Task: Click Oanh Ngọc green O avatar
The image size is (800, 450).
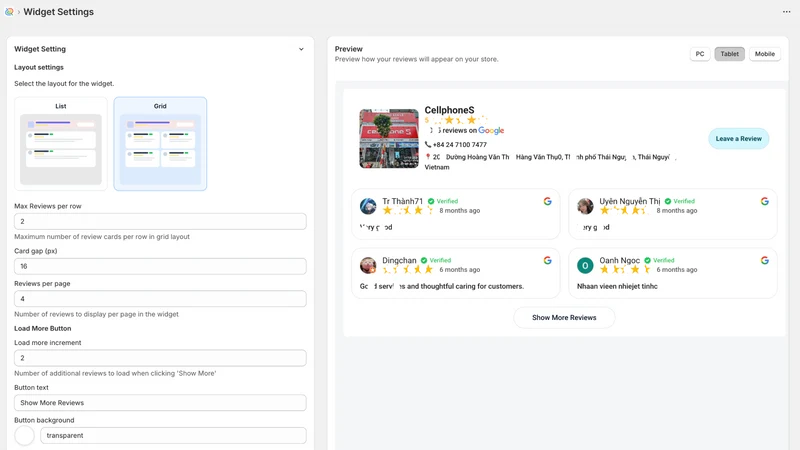Action: point(585,265)
